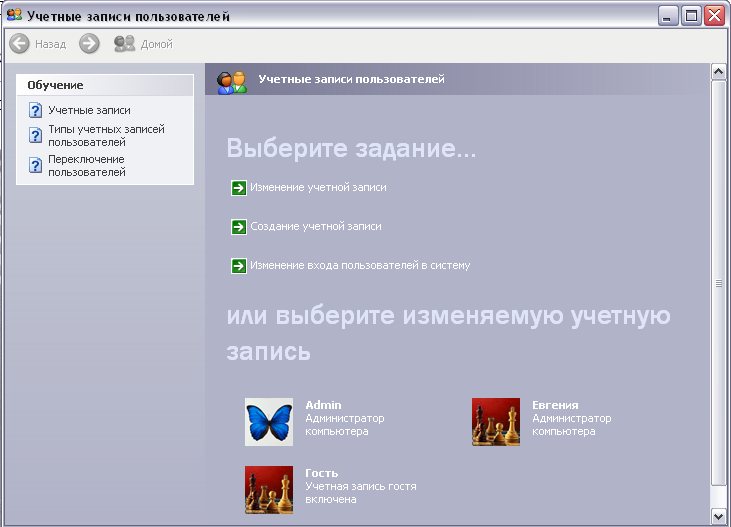The image size is (731, 527).
Task: Open Изменение входа пользователей в систему
Action: [360, 265]
